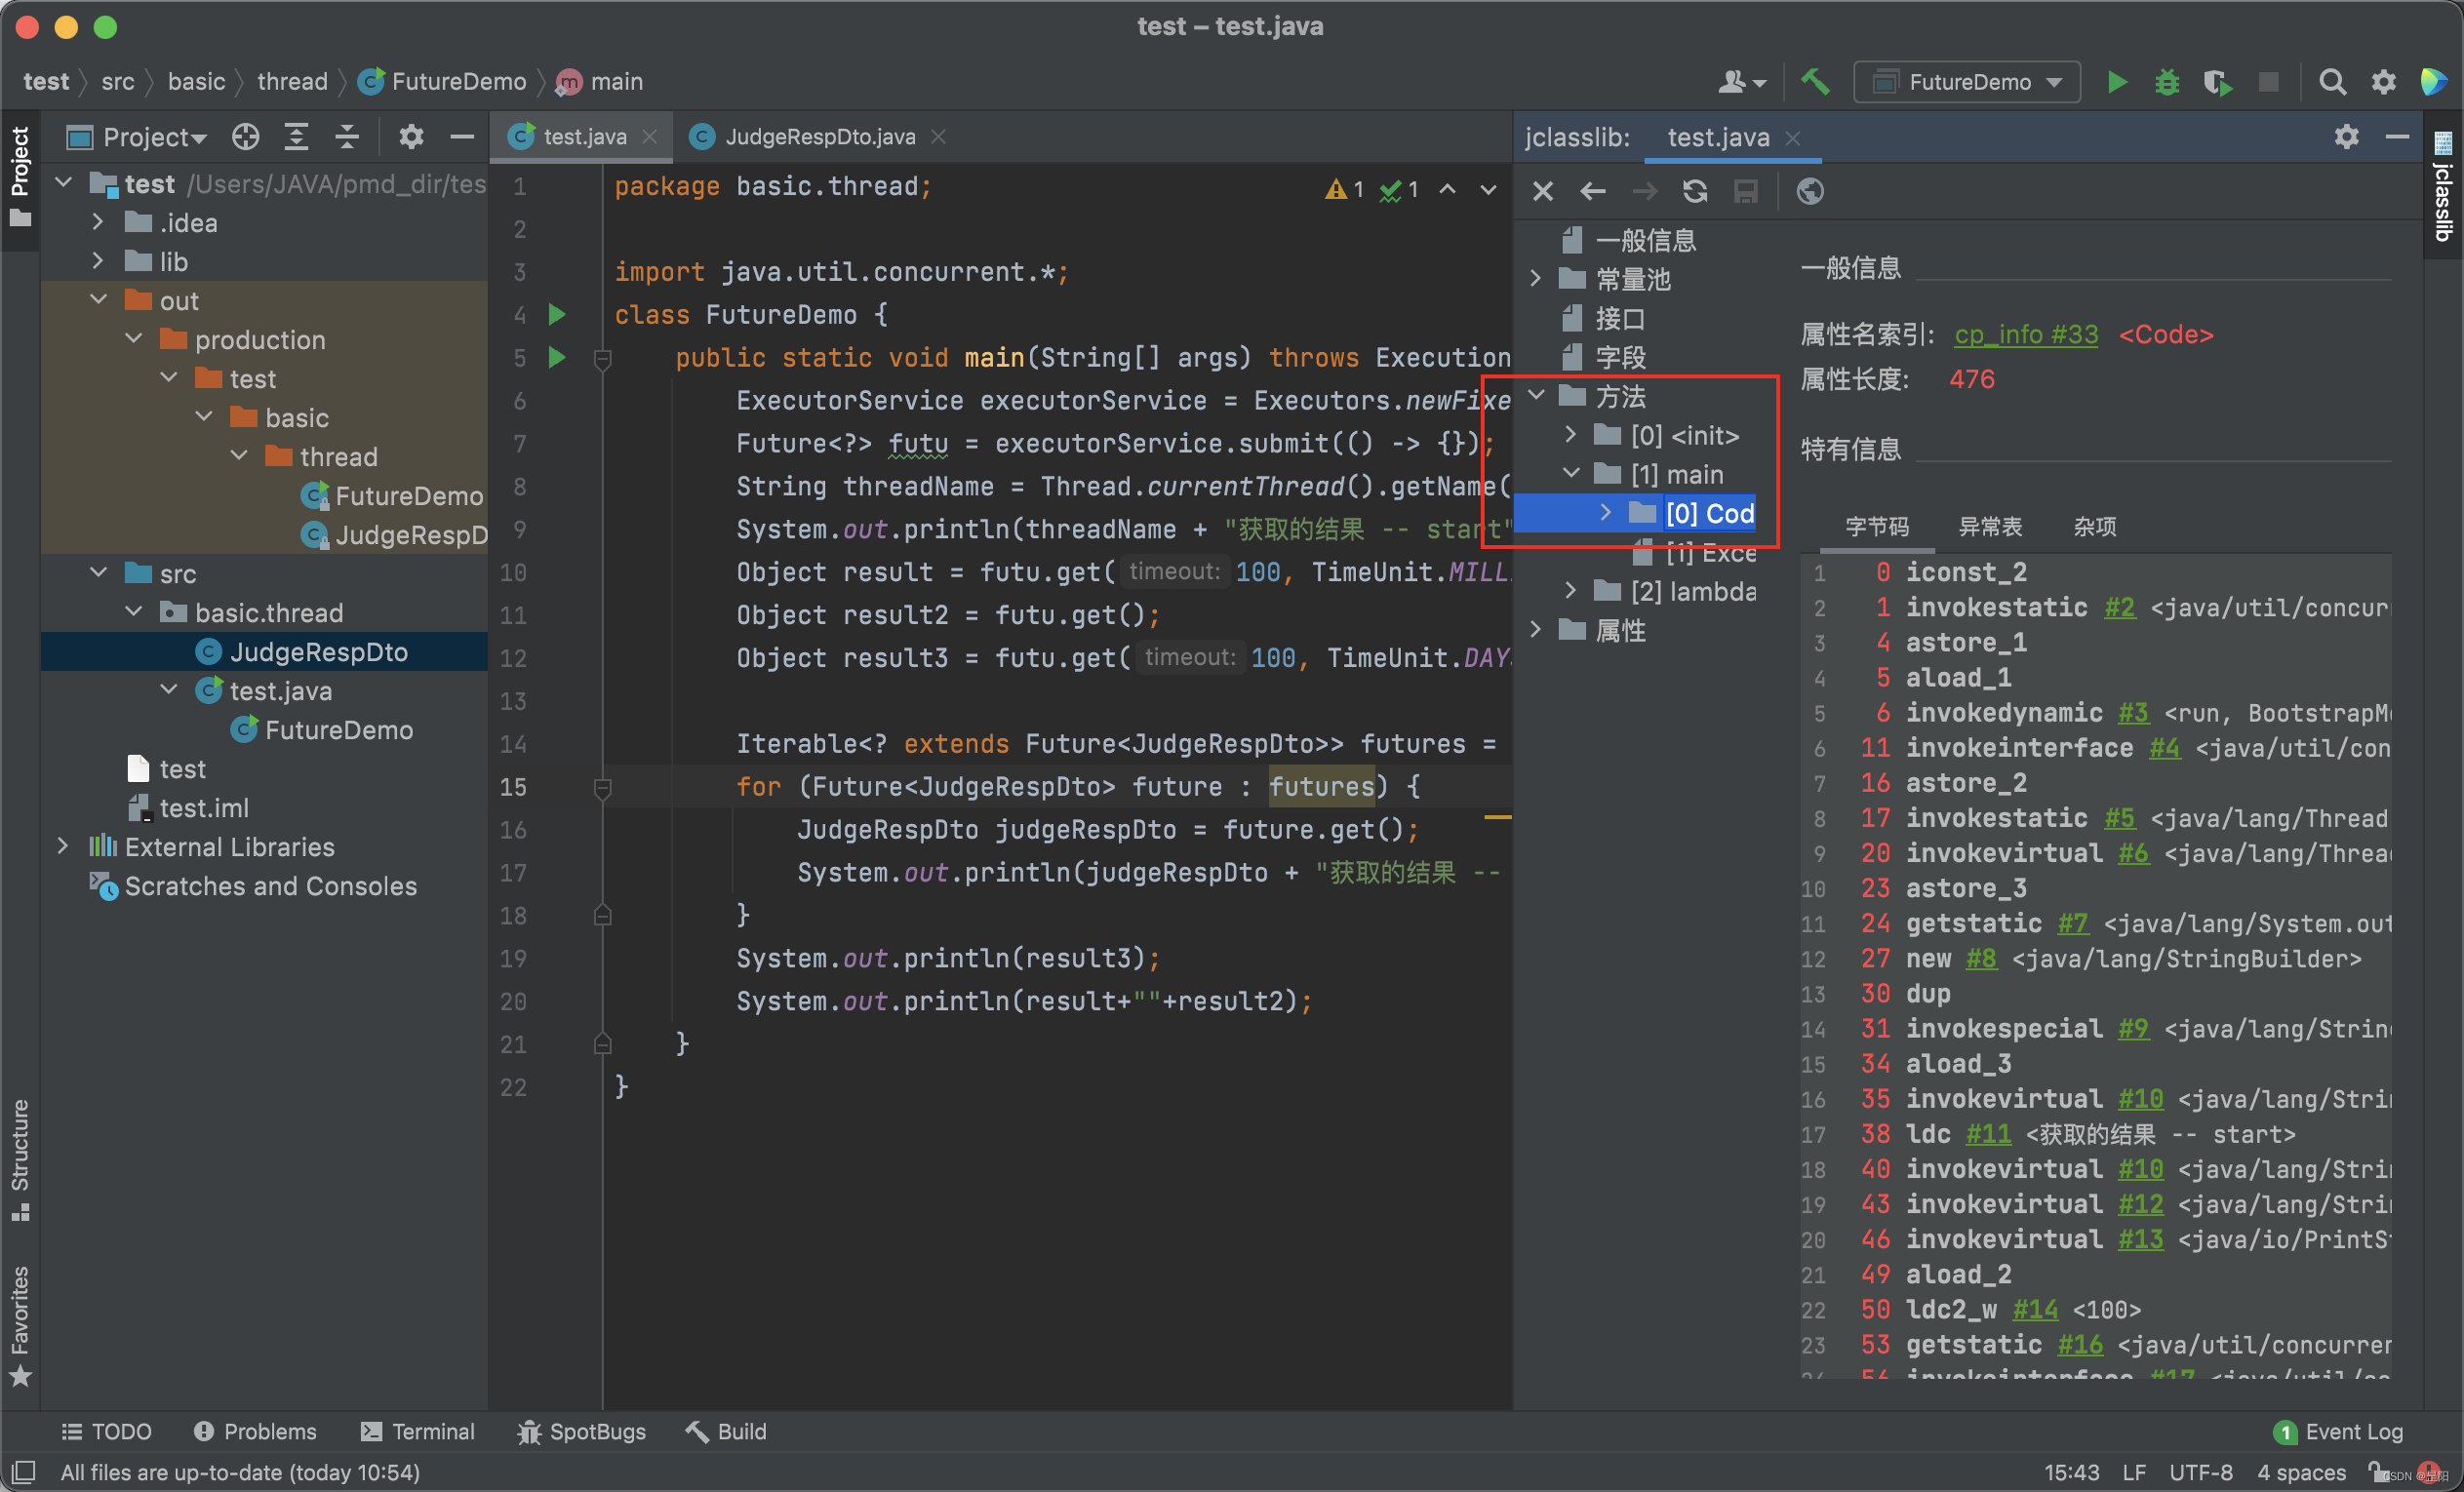Run main via gutter play icon on line 5

[x=557, y=357]
